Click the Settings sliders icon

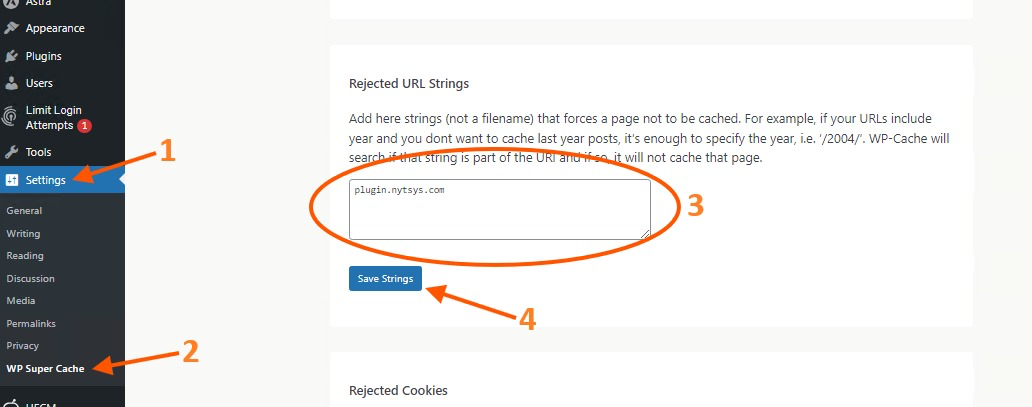pos(11,180)
